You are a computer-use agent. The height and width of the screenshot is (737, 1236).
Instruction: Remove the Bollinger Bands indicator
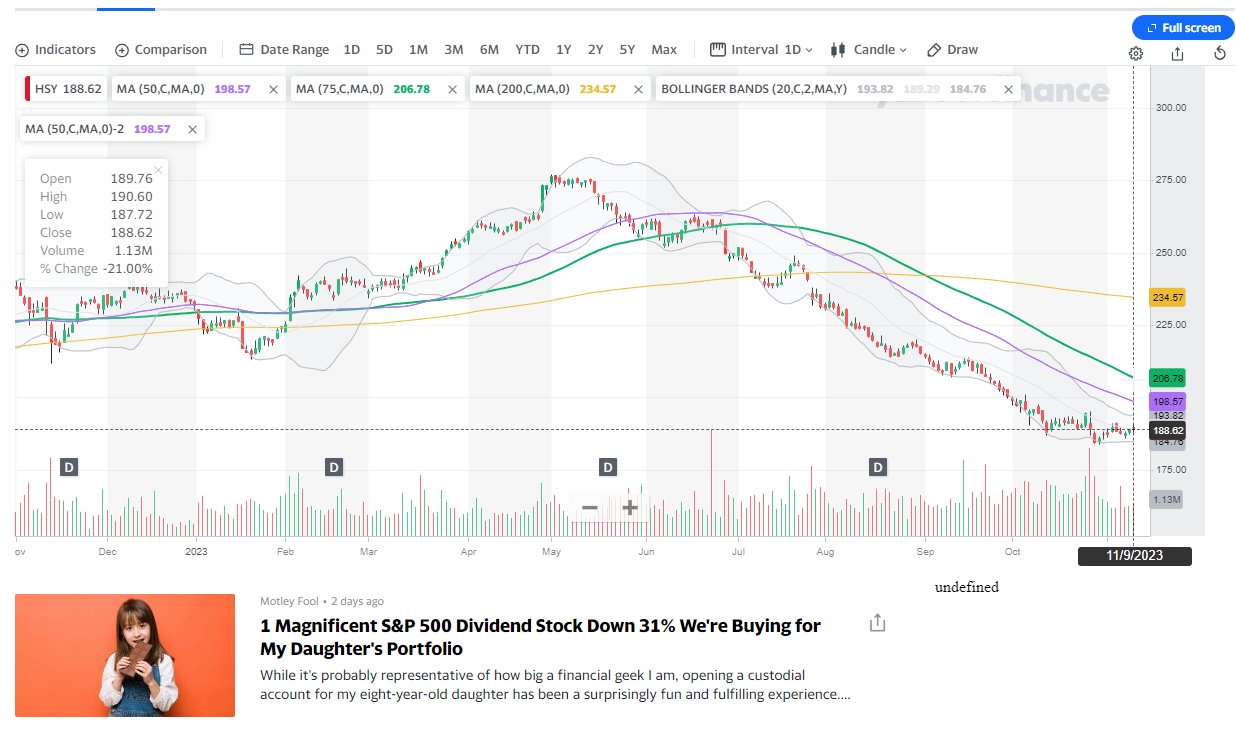(x=1008, y=89)
